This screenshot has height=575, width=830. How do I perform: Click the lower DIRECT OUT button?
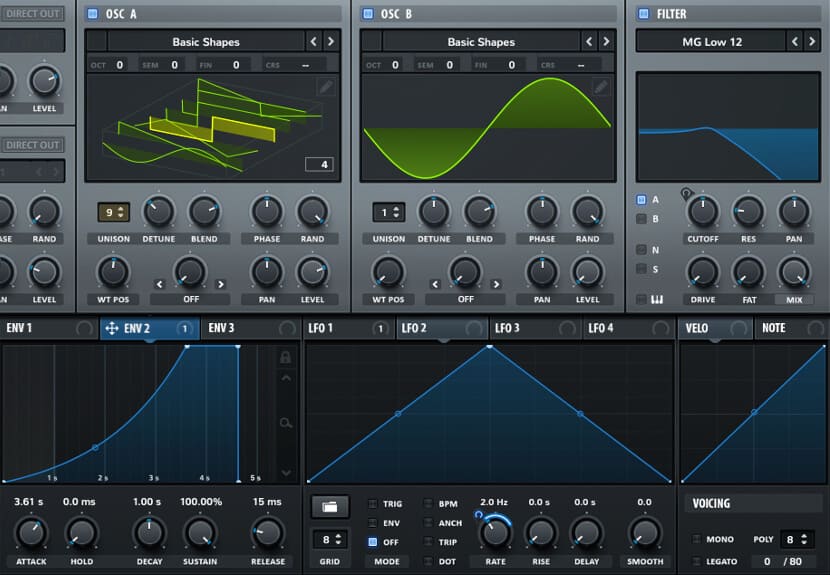pos(32,145)
